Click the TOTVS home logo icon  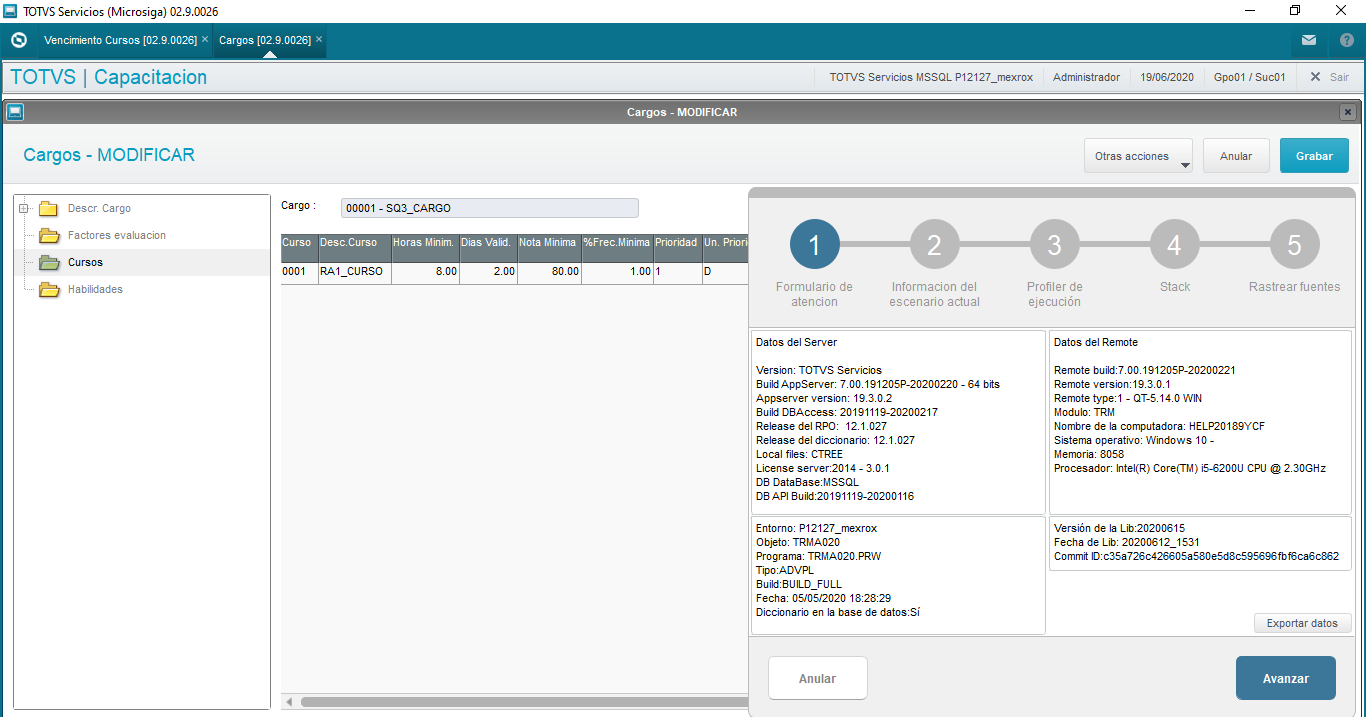point(18,40)
